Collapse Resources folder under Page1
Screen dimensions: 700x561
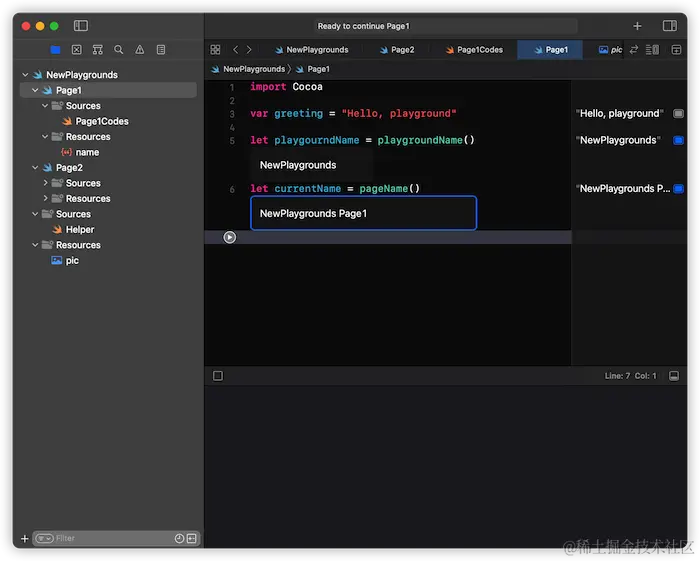[45, 137]
